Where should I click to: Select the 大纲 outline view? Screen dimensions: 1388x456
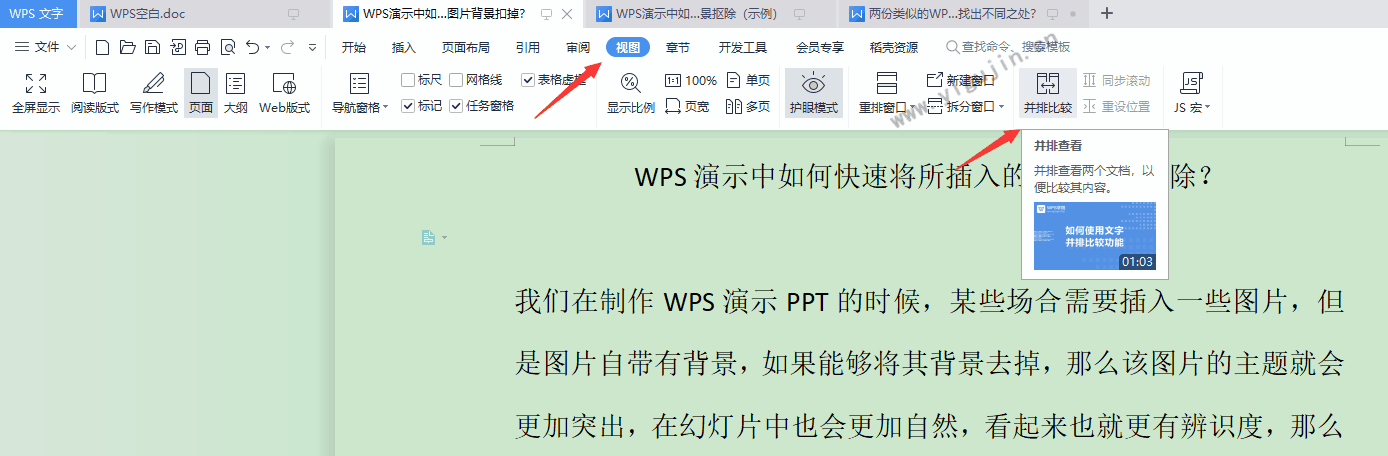236,94
